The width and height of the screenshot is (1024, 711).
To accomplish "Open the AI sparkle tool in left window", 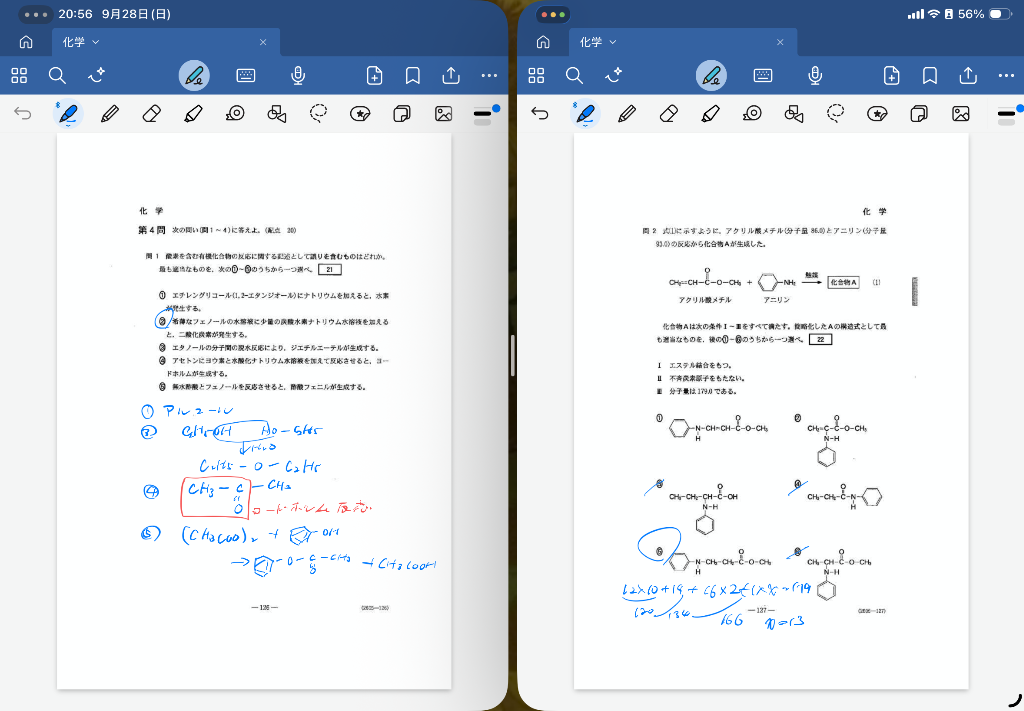I will [97, 76].
